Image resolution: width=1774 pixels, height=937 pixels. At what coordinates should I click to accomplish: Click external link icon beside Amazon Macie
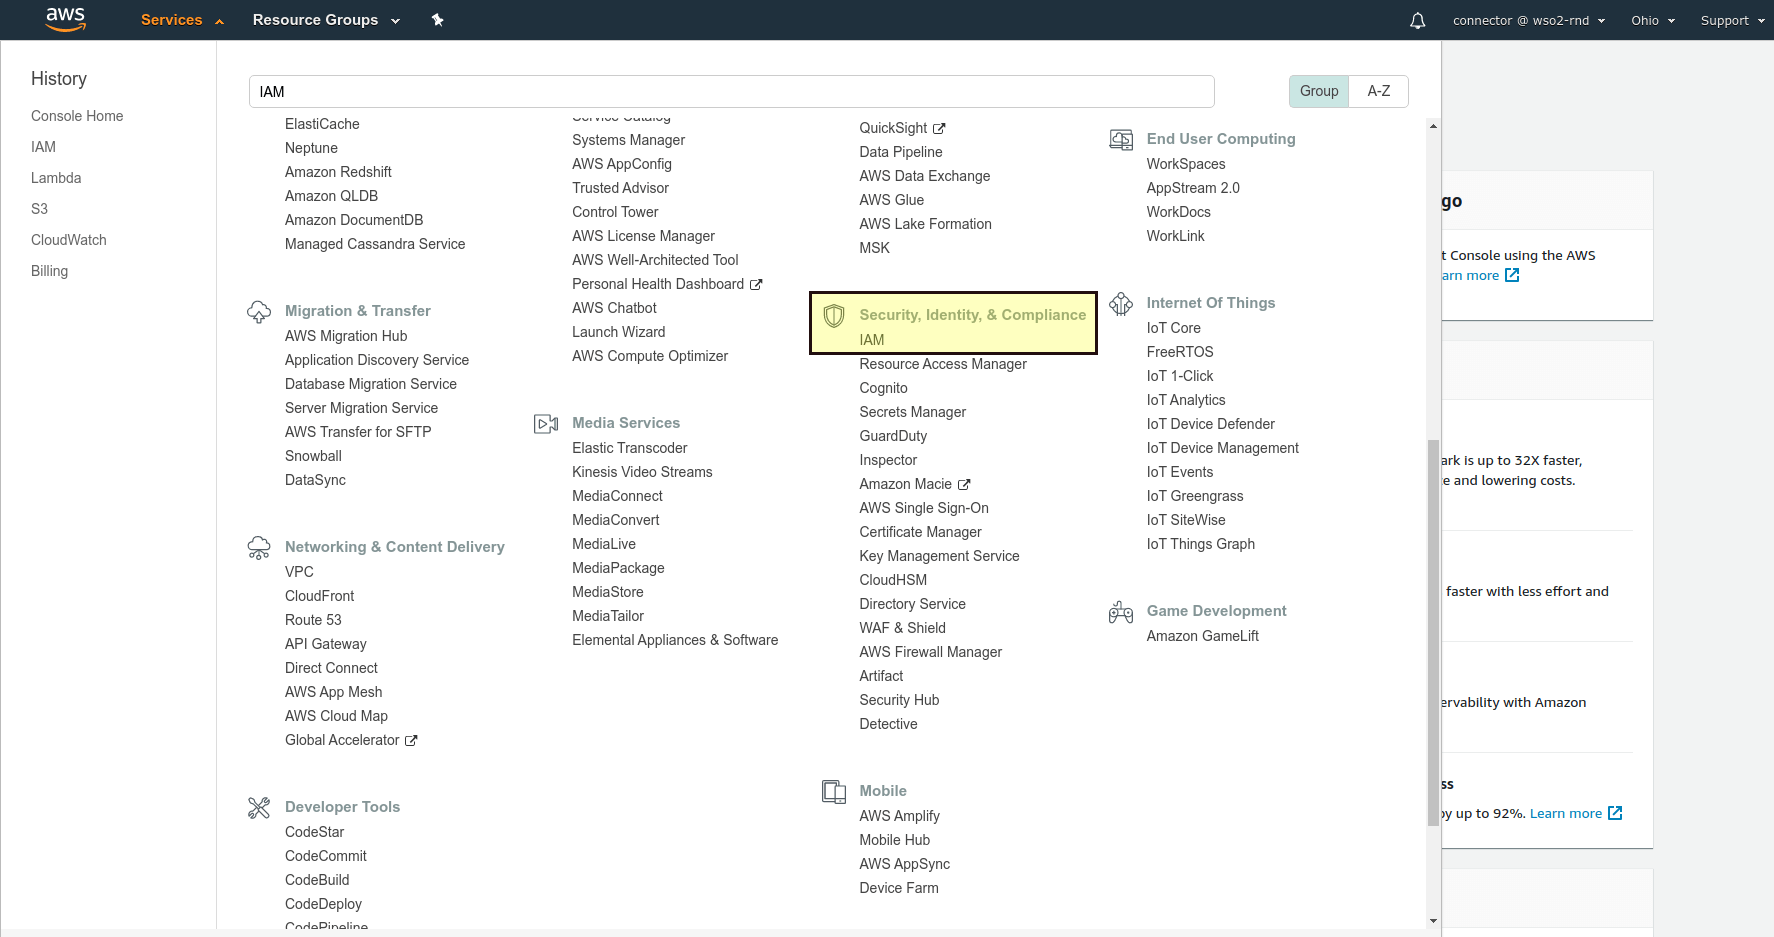964,484
